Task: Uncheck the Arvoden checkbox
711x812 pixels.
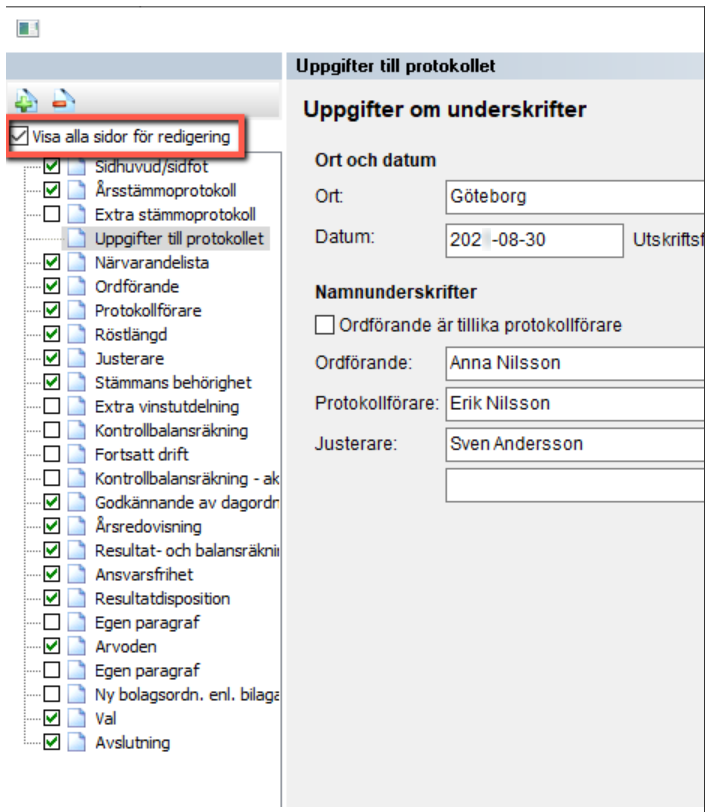Action: (x=52, y=646)
